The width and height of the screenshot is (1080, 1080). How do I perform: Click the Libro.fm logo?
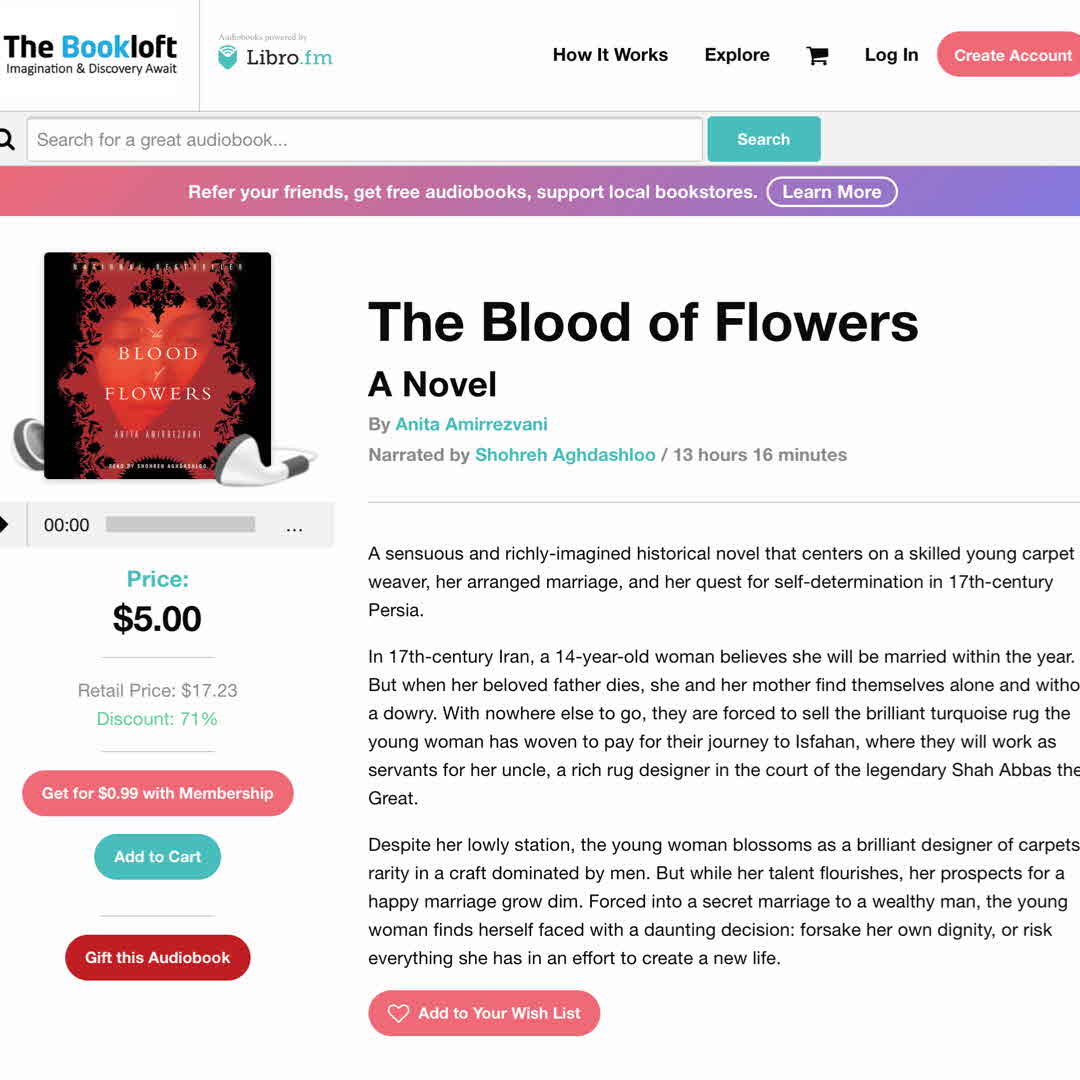276,56
